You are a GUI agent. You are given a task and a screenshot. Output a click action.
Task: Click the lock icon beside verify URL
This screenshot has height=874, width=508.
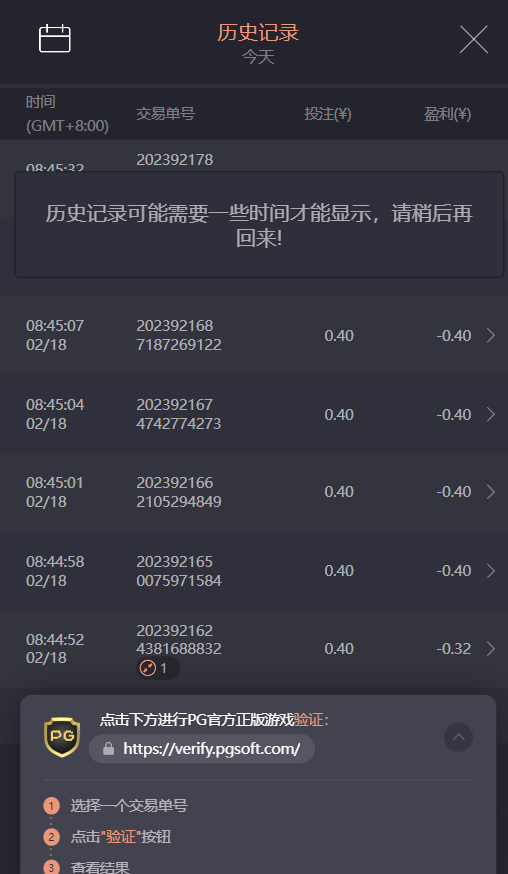[108, 749]
